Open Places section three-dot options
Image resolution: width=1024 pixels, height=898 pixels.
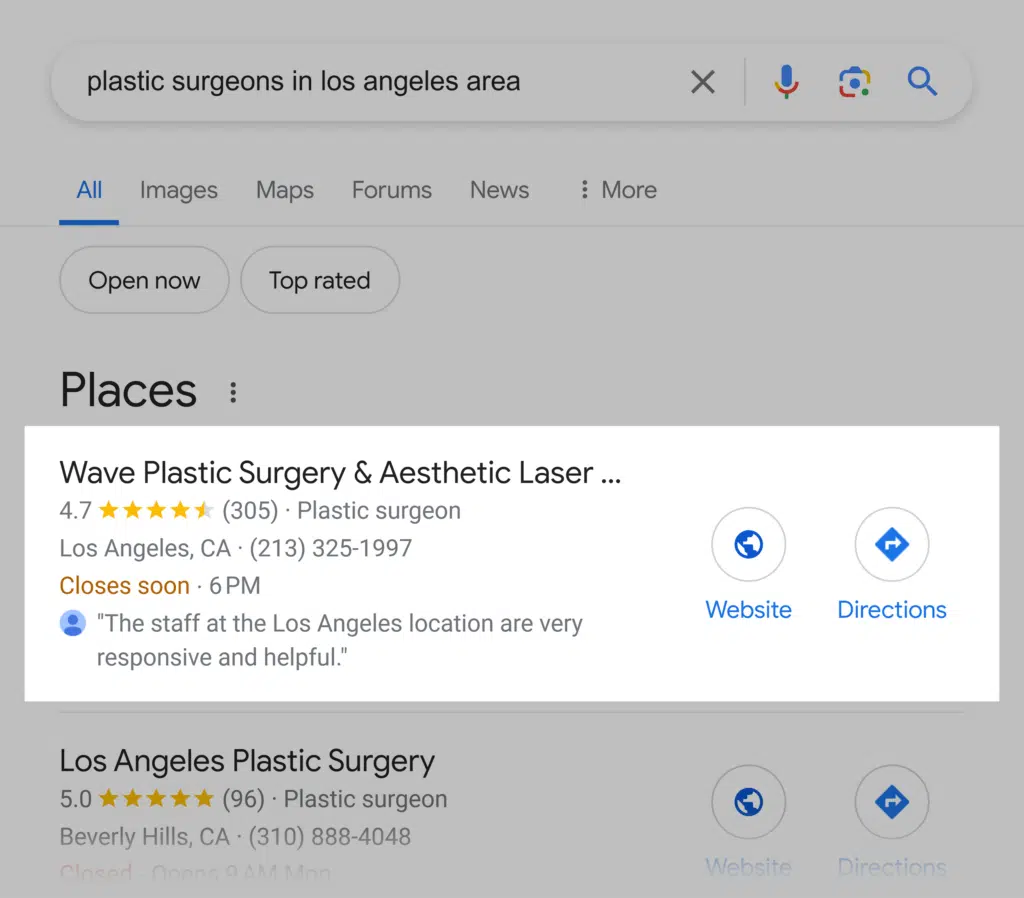coord(233,392)
